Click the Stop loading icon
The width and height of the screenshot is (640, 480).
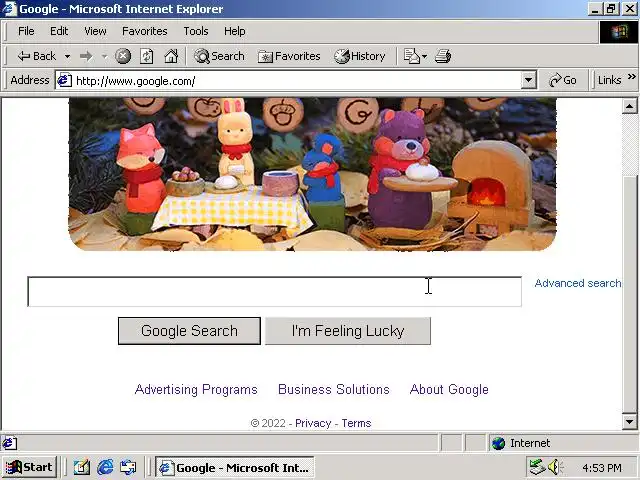point(123,56)
